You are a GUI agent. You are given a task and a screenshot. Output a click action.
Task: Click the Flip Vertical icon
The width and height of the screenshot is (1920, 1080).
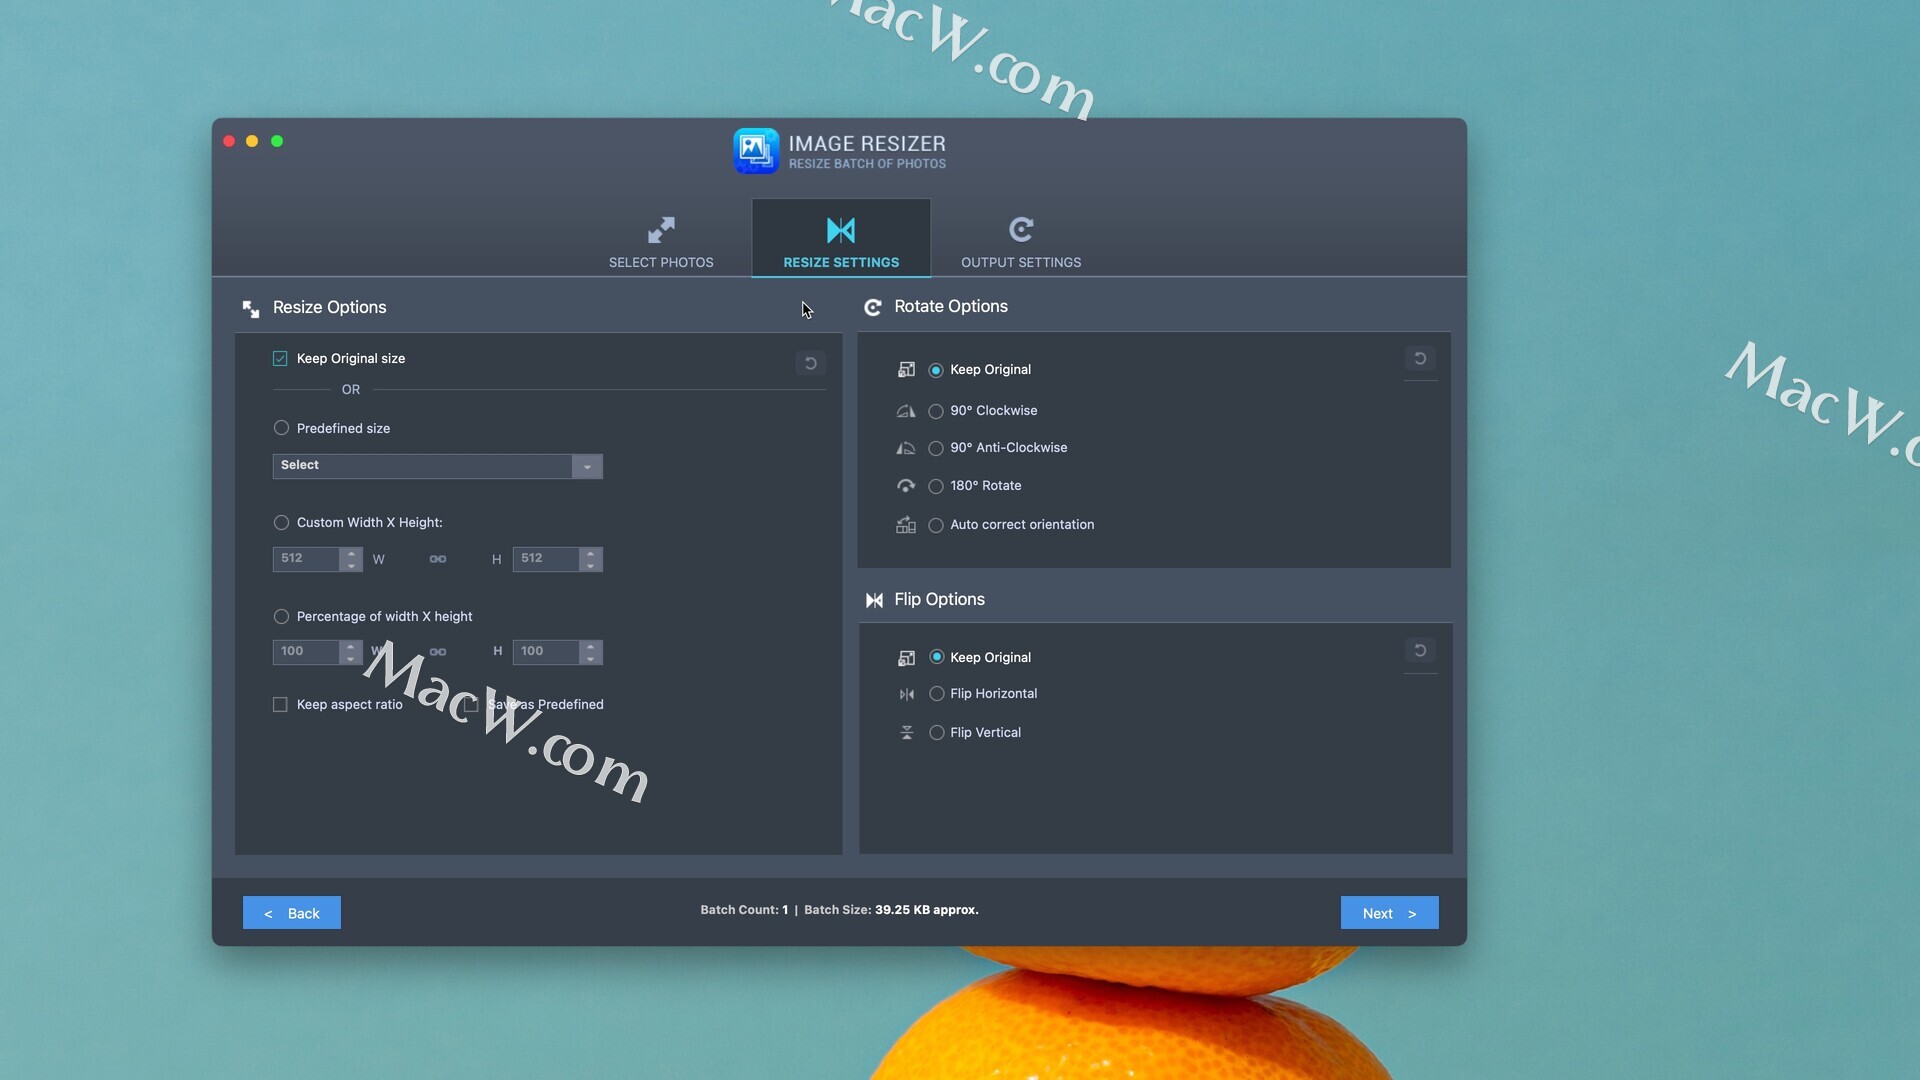[x=906, y=733]
